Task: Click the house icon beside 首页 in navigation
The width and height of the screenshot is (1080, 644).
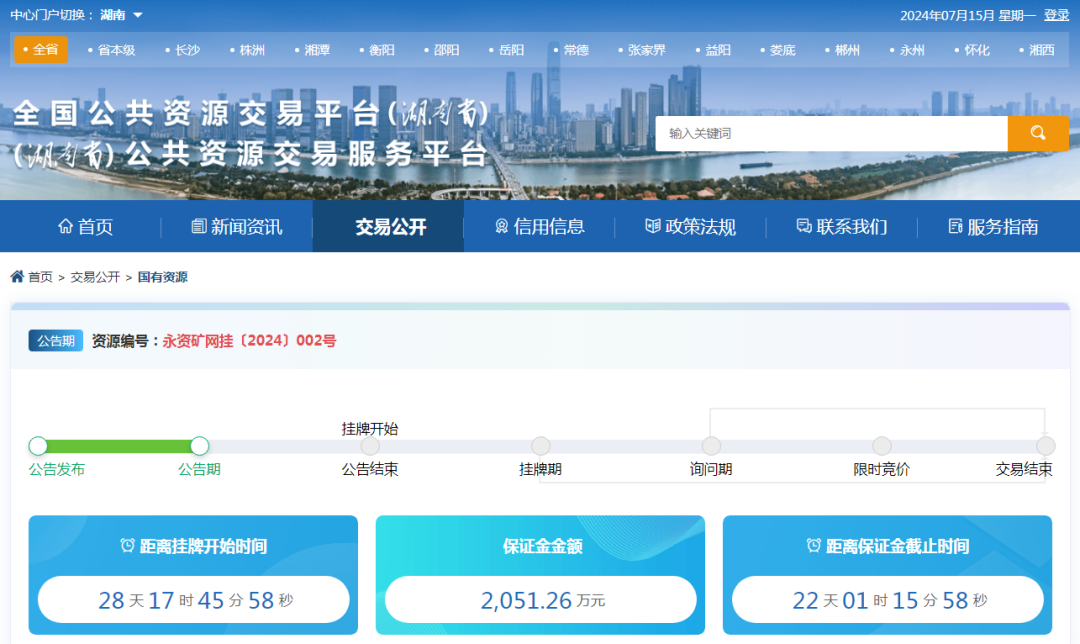Action: coord(66,227)
